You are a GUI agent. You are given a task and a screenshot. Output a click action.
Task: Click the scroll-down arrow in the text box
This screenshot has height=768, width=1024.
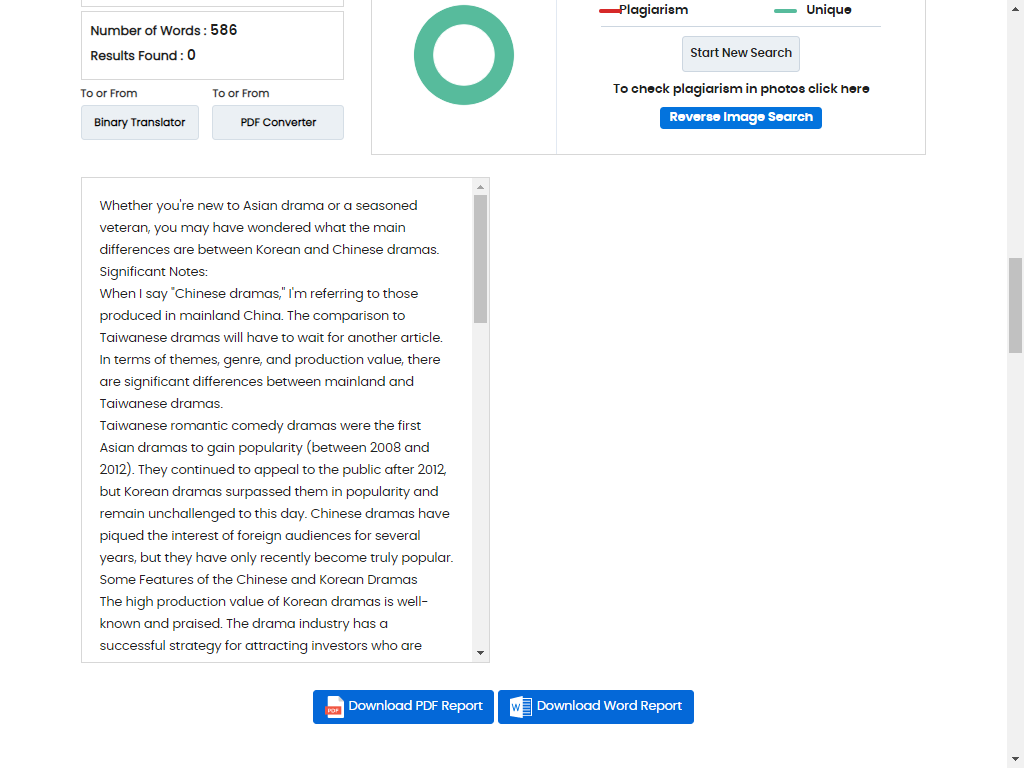click(x=481, y=653)
